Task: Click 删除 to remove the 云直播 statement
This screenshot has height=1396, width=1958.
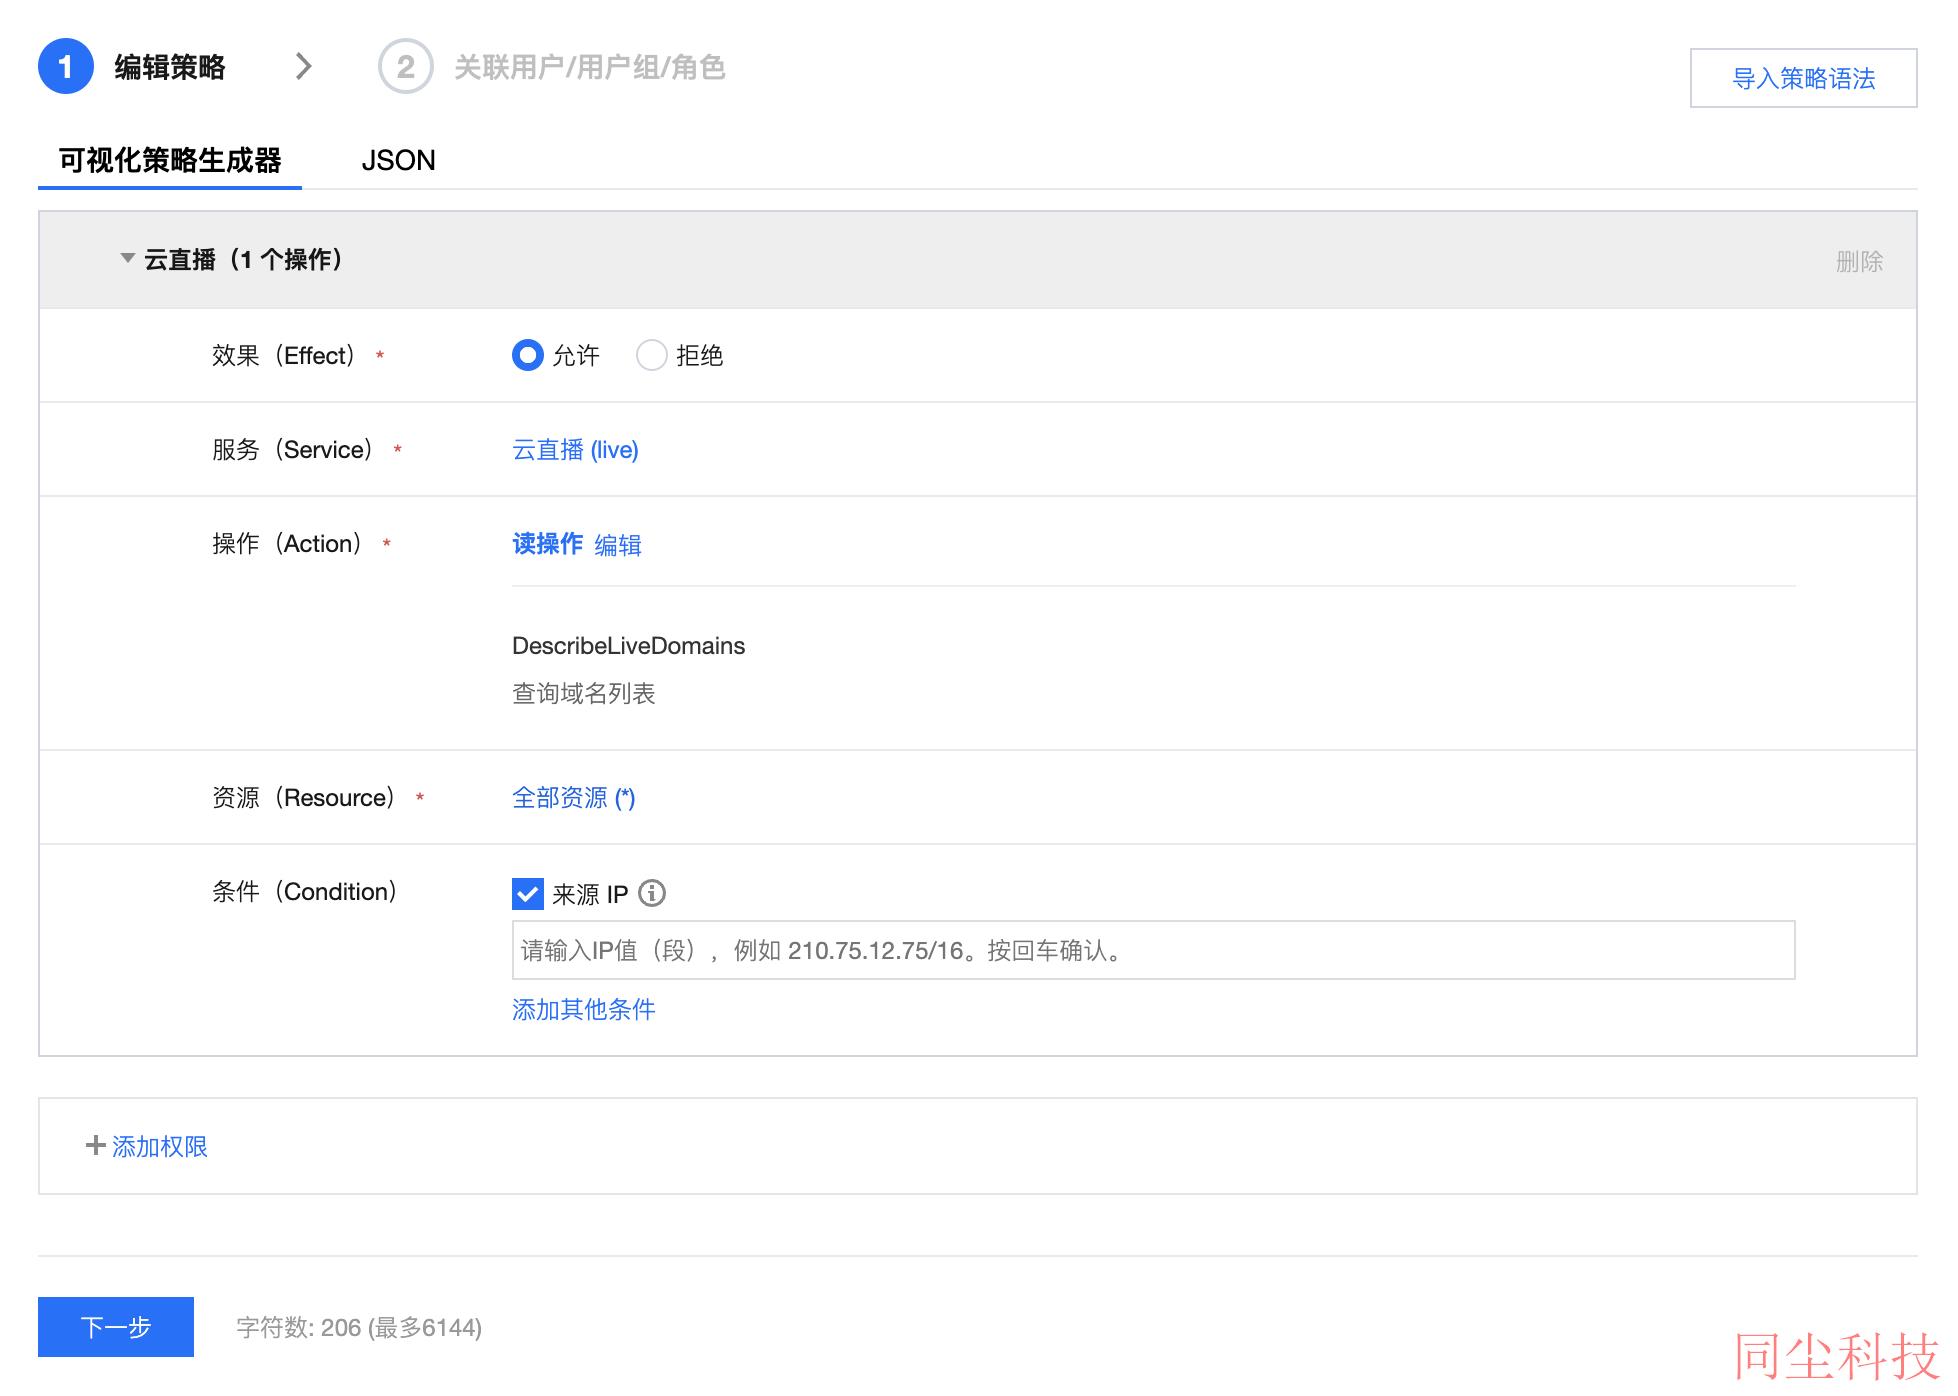Action: [1859, 261]
